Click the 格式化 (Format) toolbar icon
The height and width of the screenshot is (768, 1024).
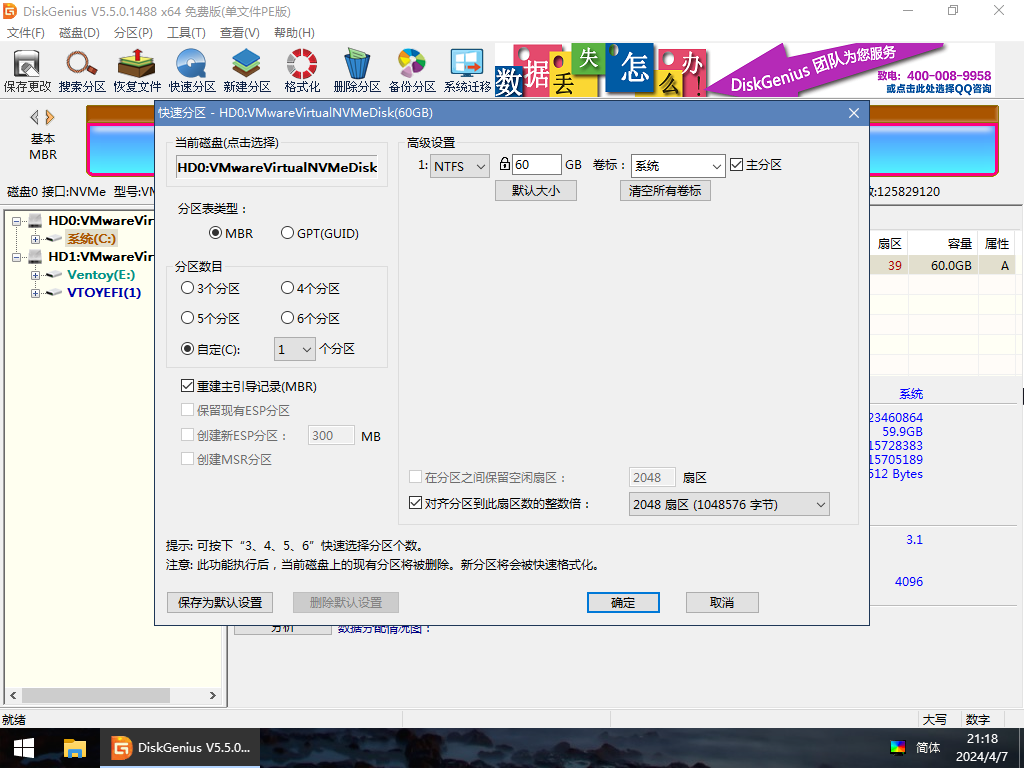click(300, 68)
